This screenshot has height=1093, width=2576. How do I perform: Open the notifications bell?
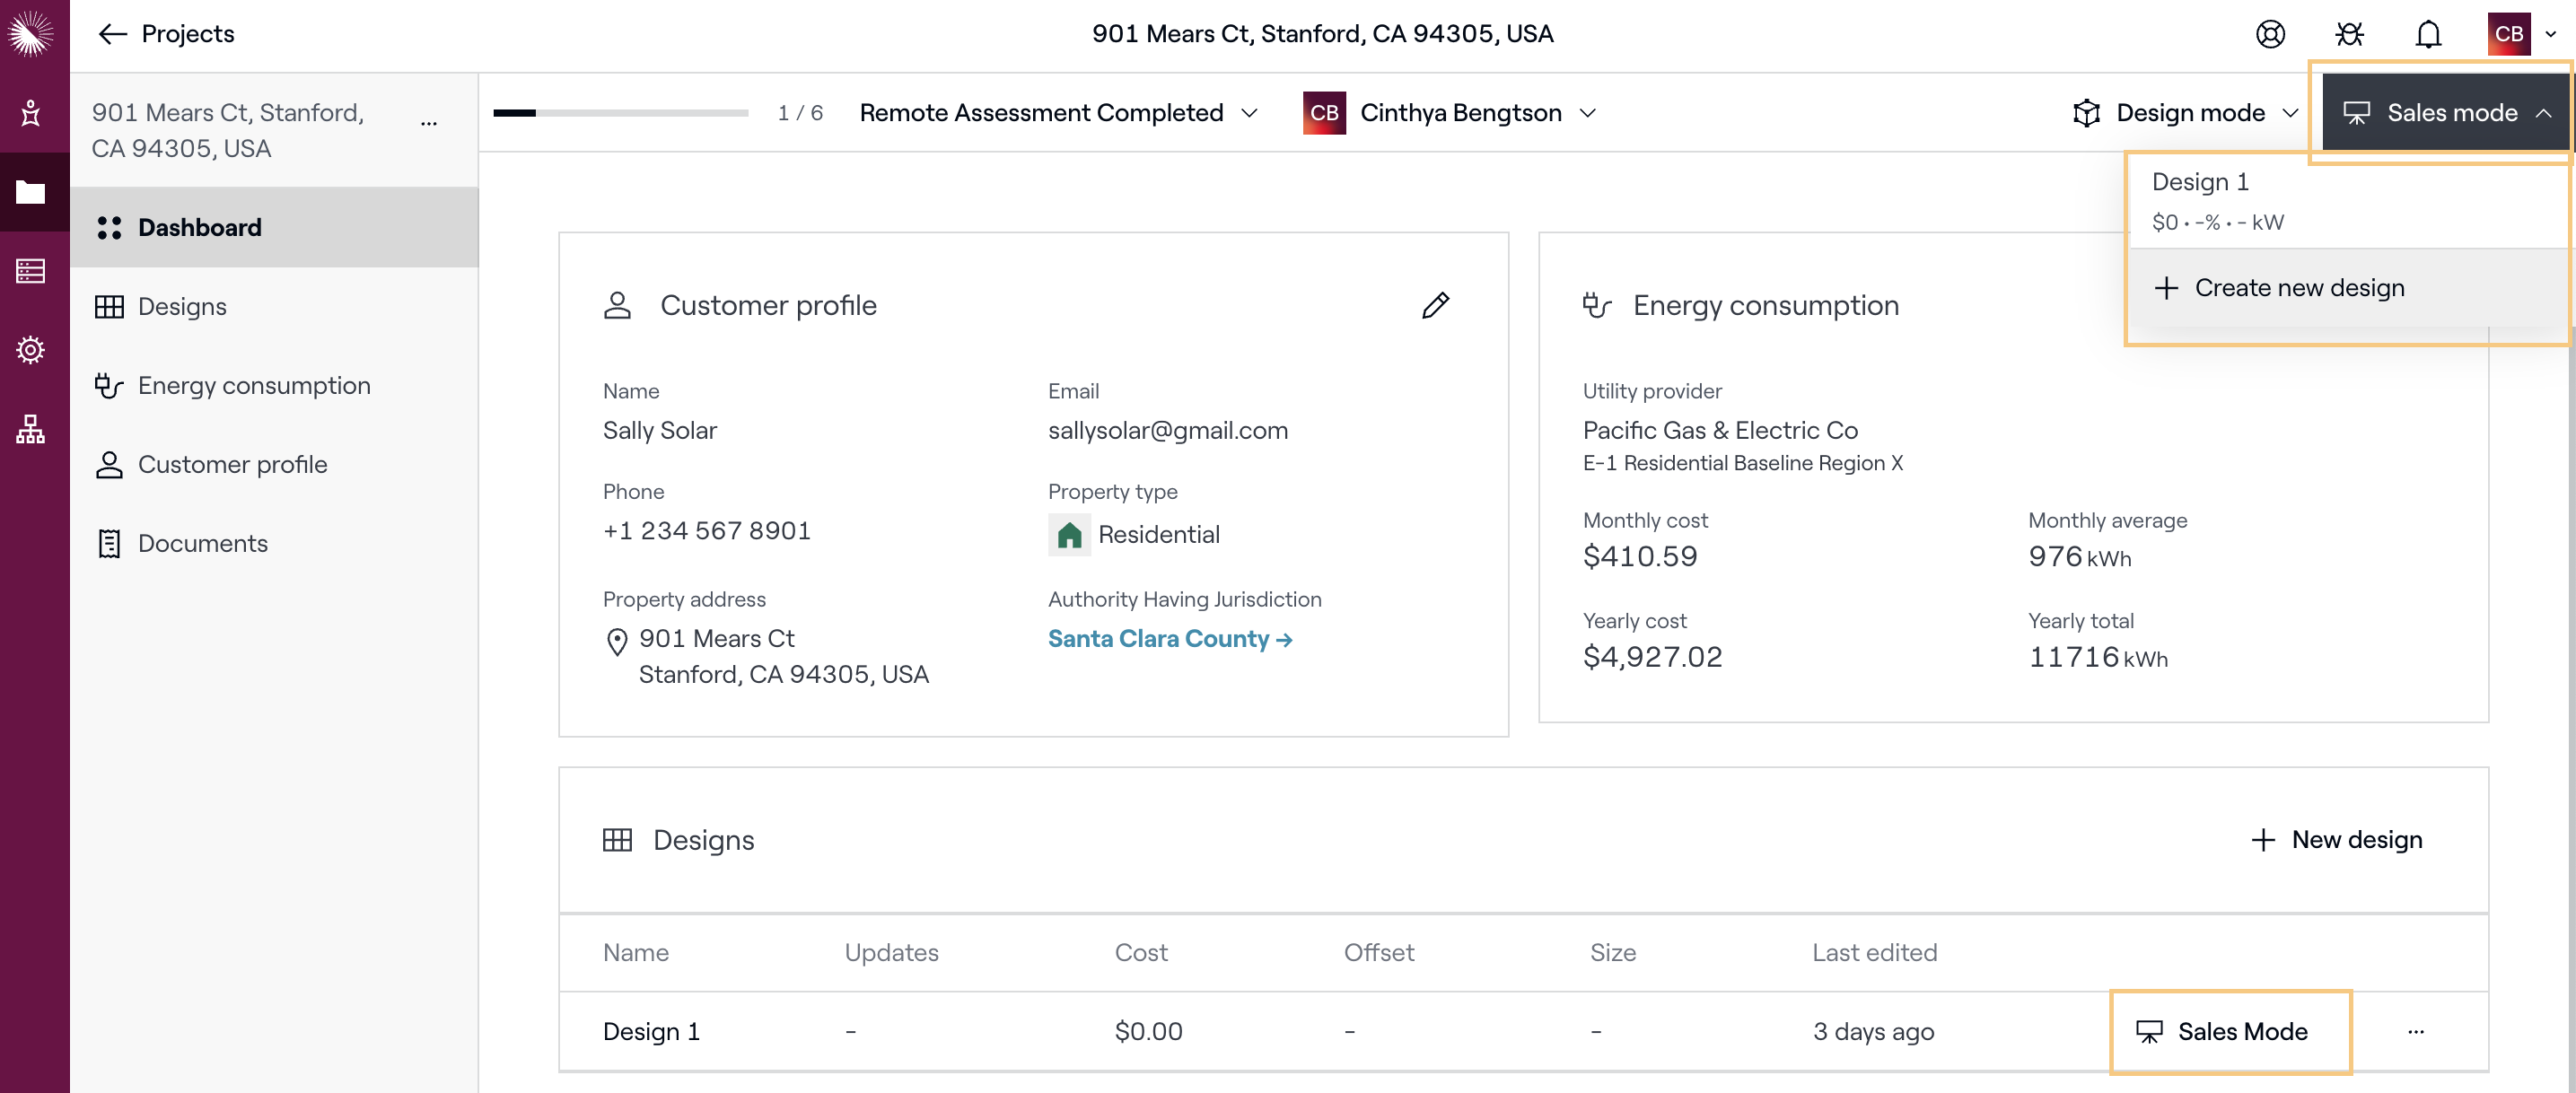[x=2428, y=34]
